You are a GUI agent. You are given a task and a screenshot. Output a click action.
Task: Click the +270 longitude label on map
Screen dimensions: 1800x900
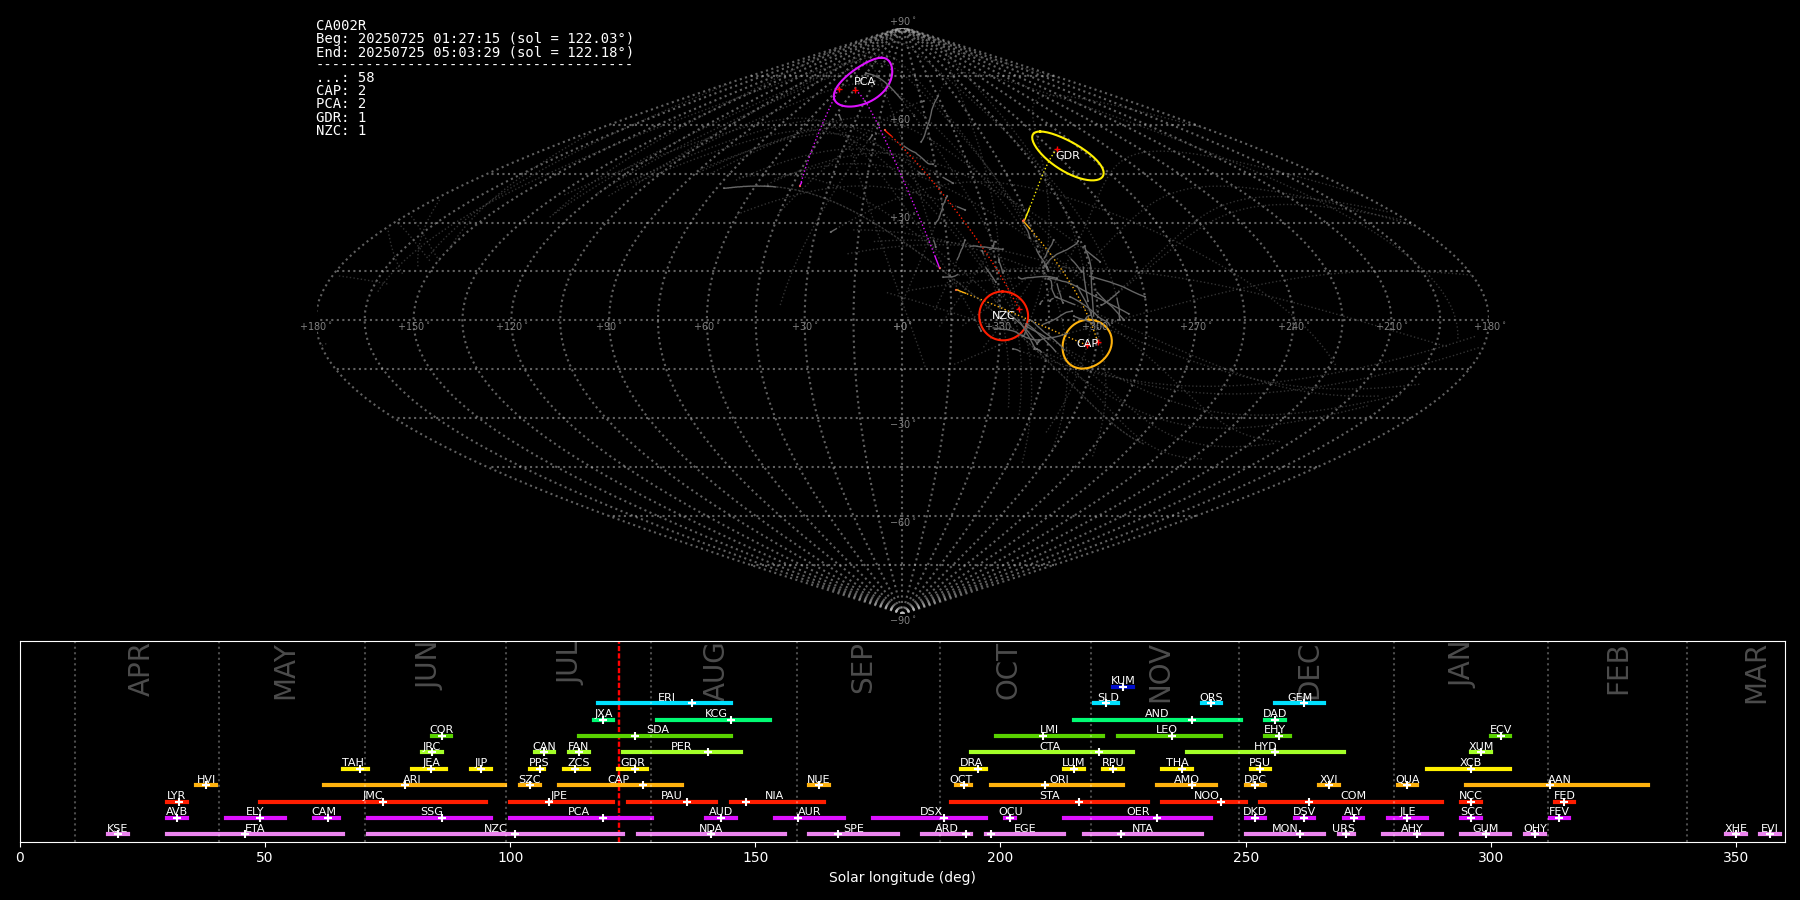[1193, 326]
